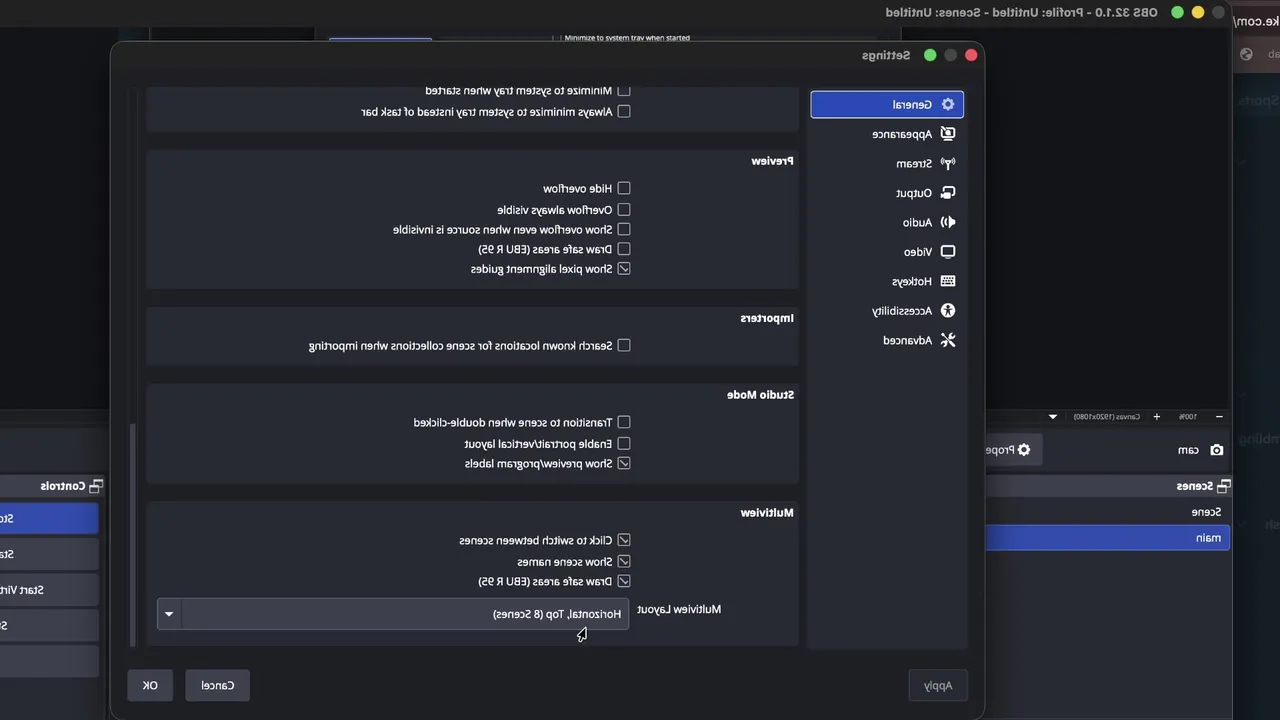Check the Hide overflow option
Screen dimensions: 1280x720
(624, 188)
